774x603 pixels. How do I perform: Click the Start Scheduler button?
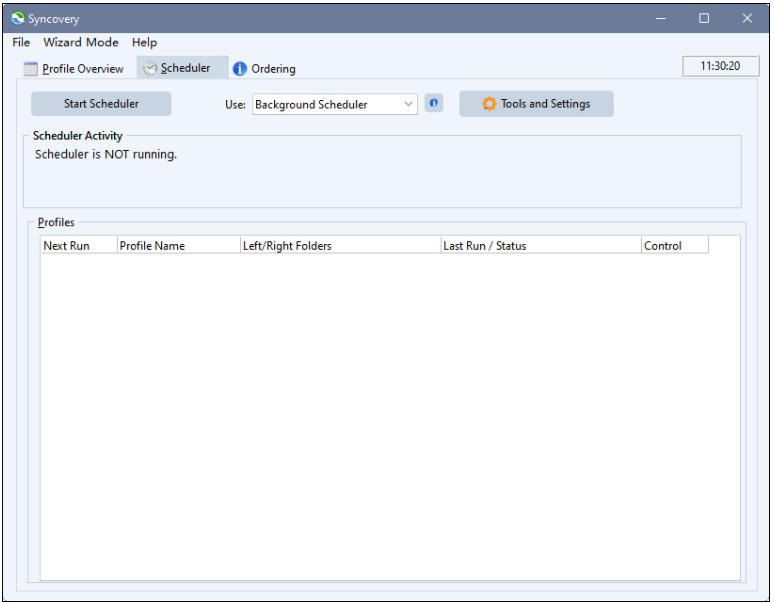pos(101,104)
